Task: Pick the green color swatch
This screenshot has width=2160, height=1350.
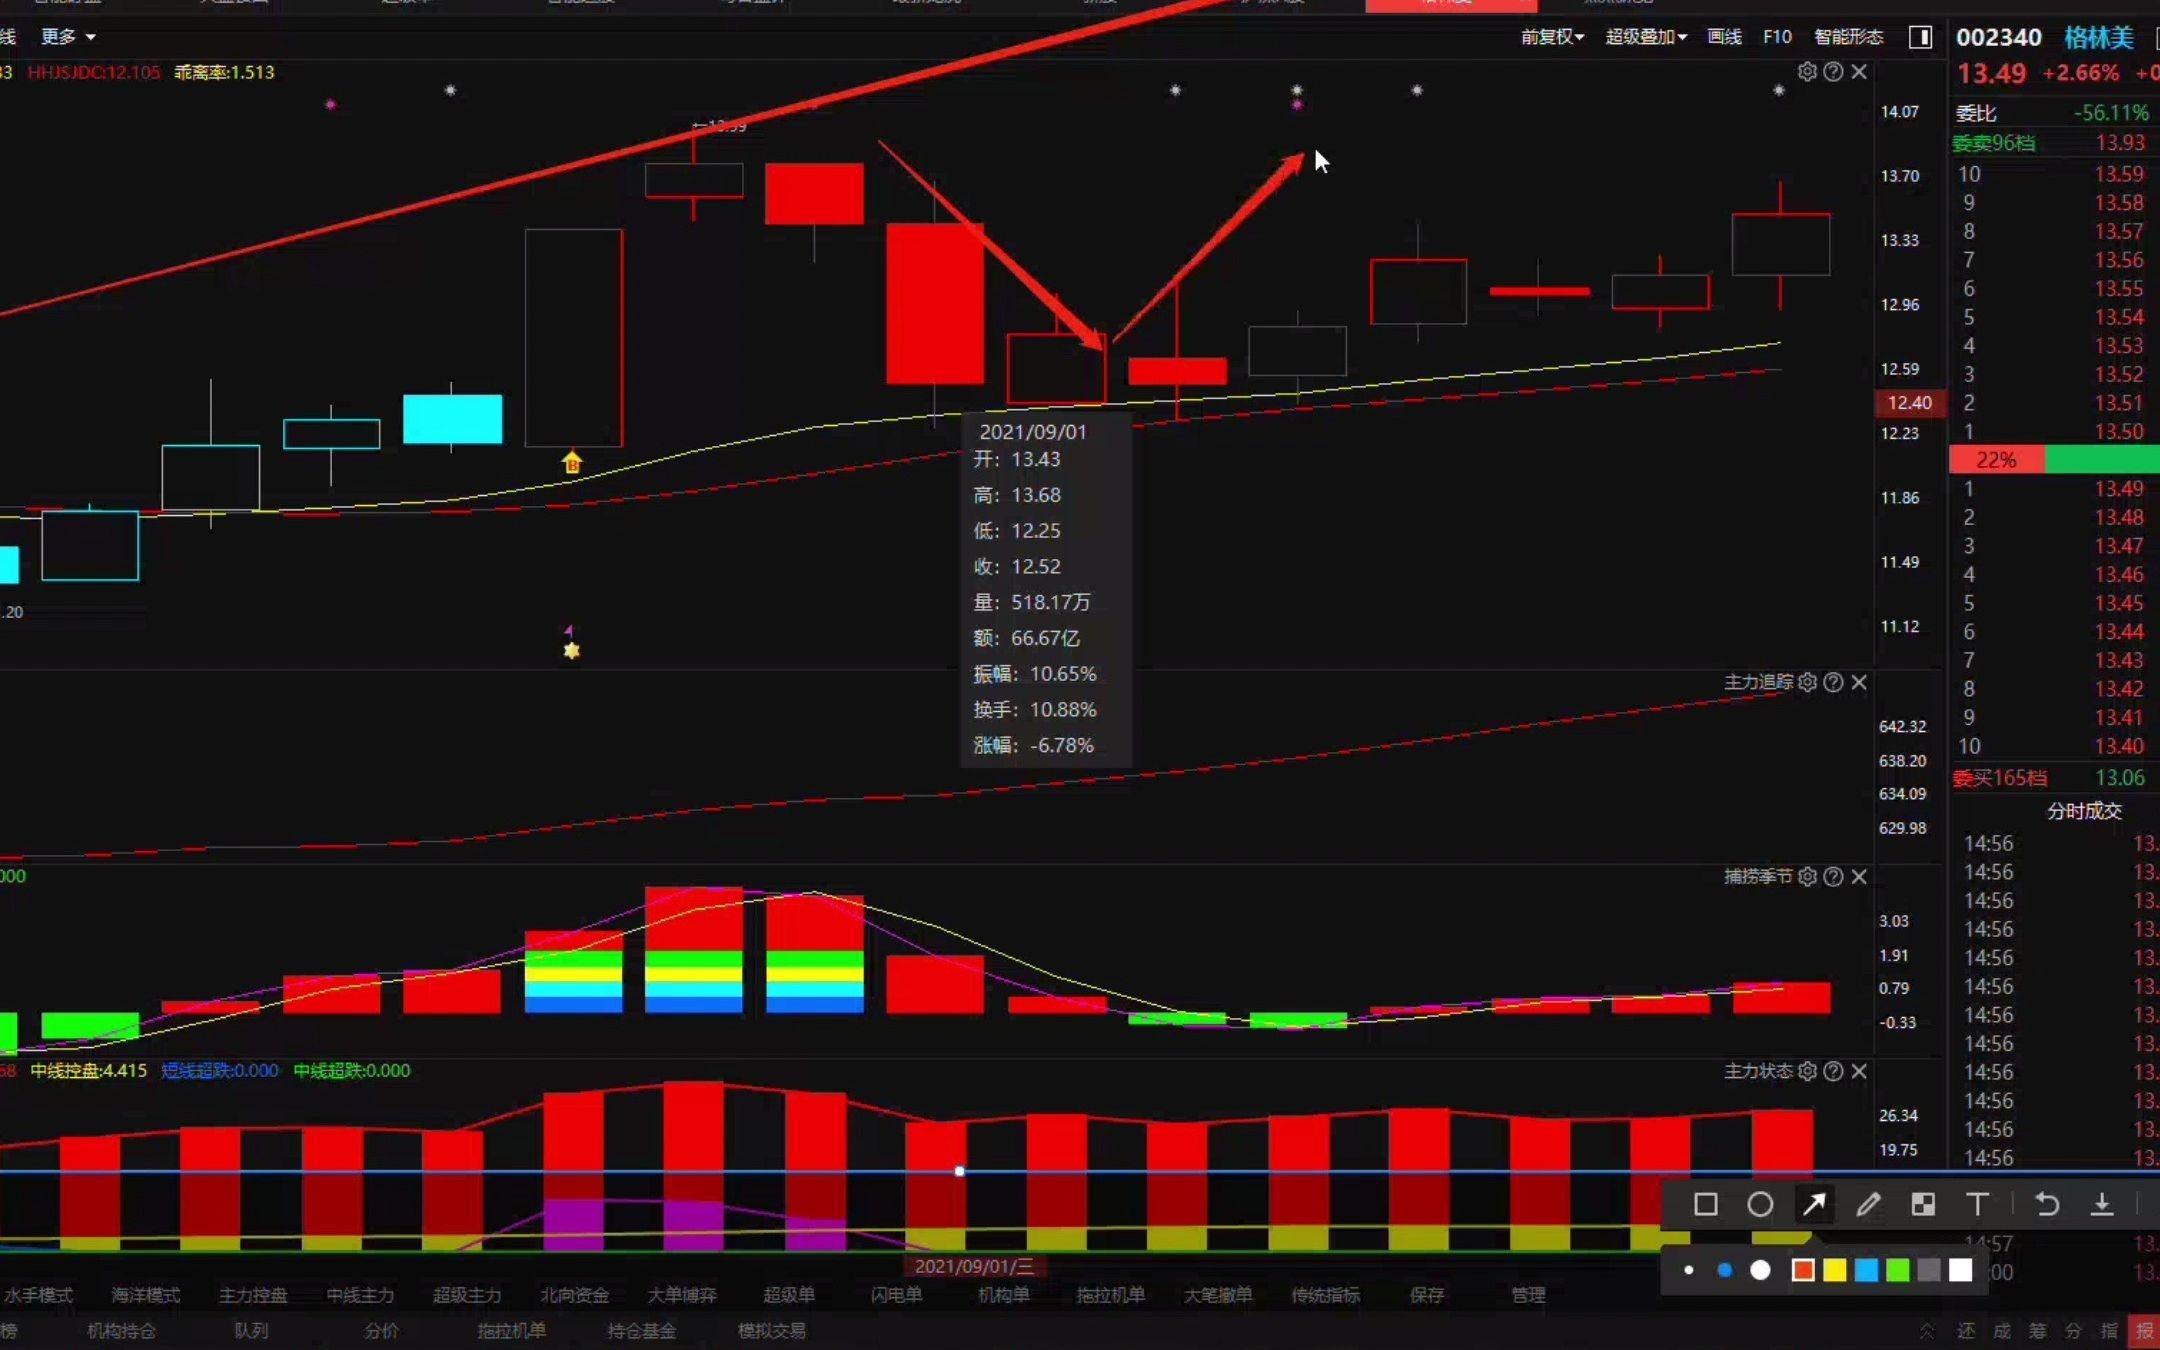Action: pyautogui.click(x=1898, y=1270)
